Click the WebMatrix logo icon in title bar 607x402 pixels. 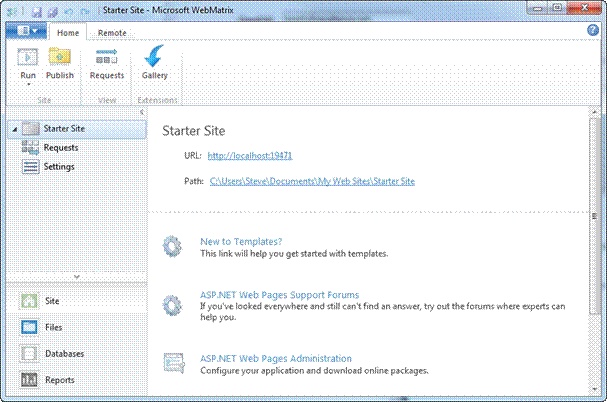[x=12, y=12]
